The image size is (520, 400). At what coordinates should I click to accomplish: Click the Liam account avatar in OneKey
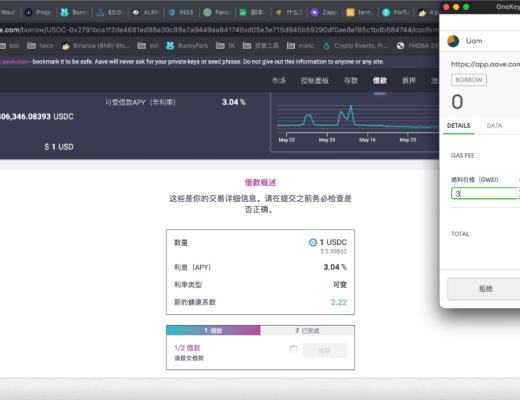click(453, 41)
